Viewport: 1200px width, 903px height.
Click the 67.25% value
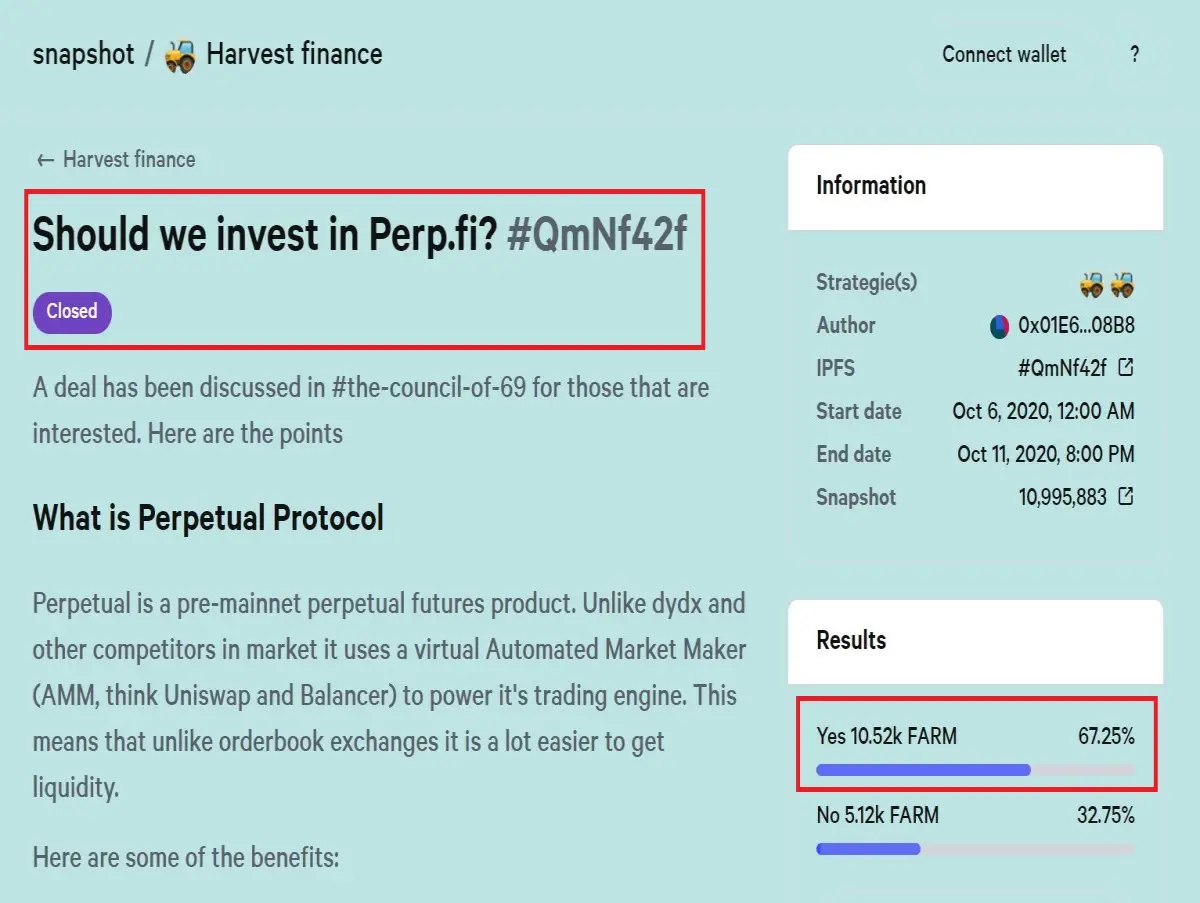[1106, 737]
